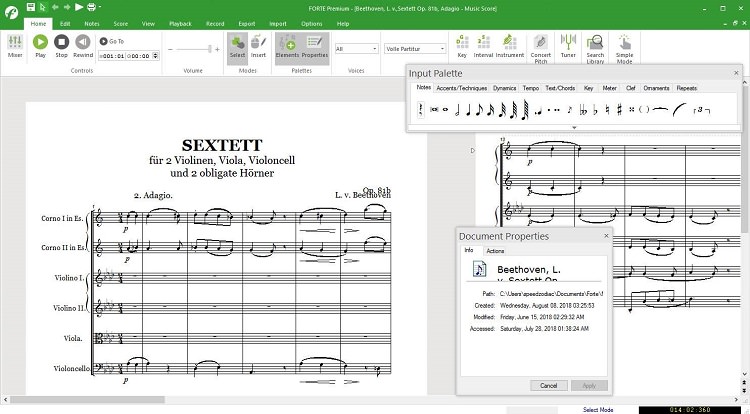Click the Go To button
Screen dimensions: 750x414
[111, 42]
